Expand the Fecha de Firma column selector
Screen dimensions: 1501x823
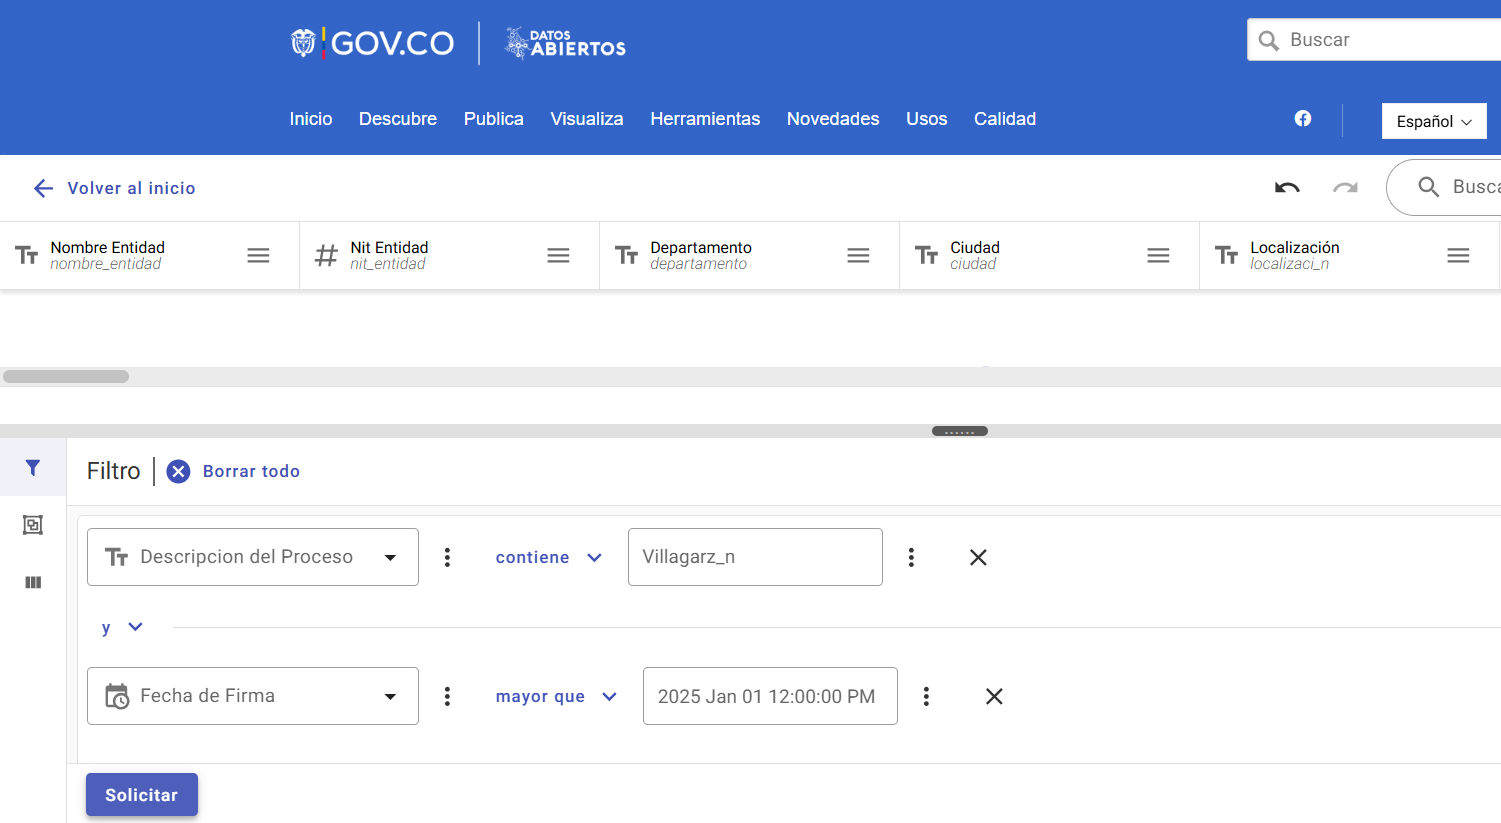pos(253,696)
